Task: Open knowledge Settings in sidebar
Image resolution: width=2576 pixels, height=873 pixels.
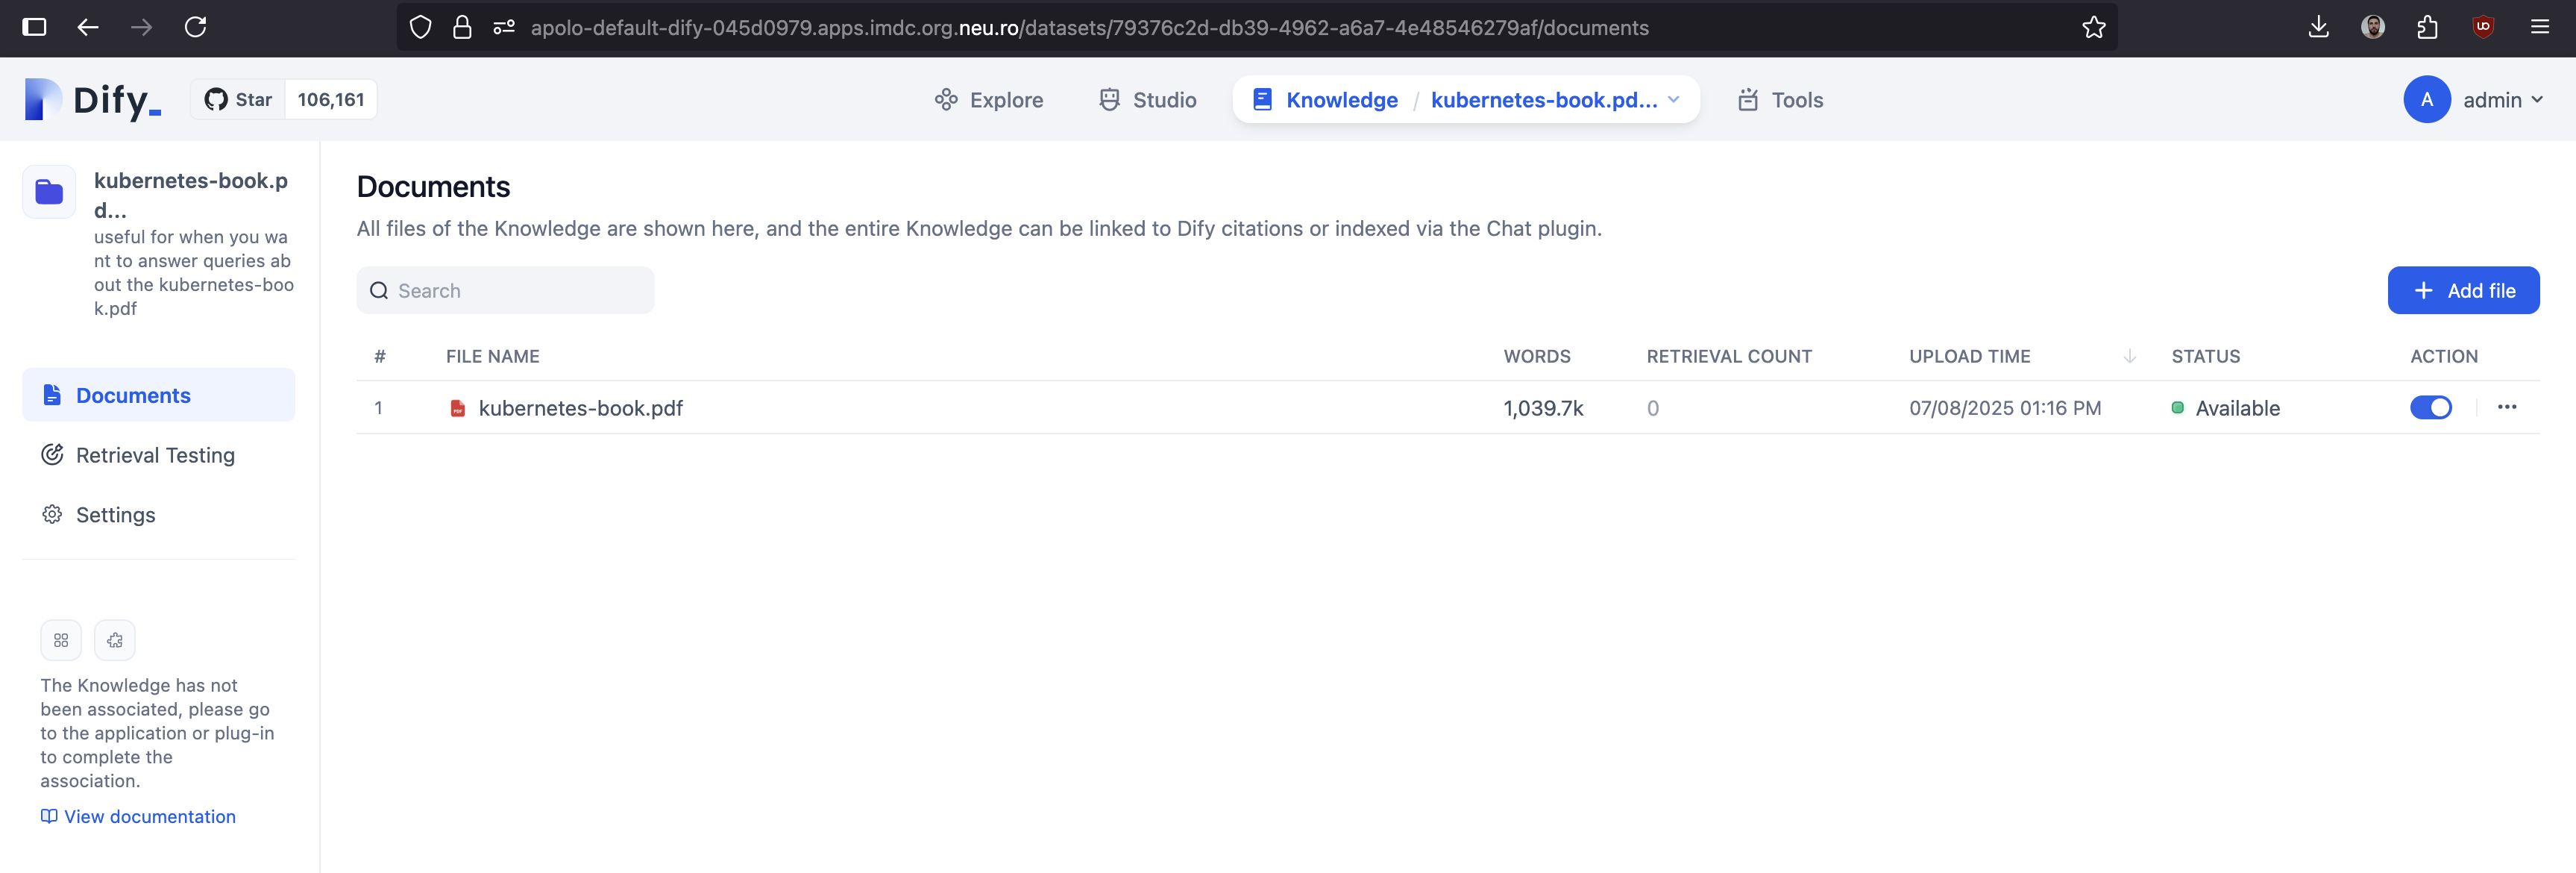Action: 115,515
